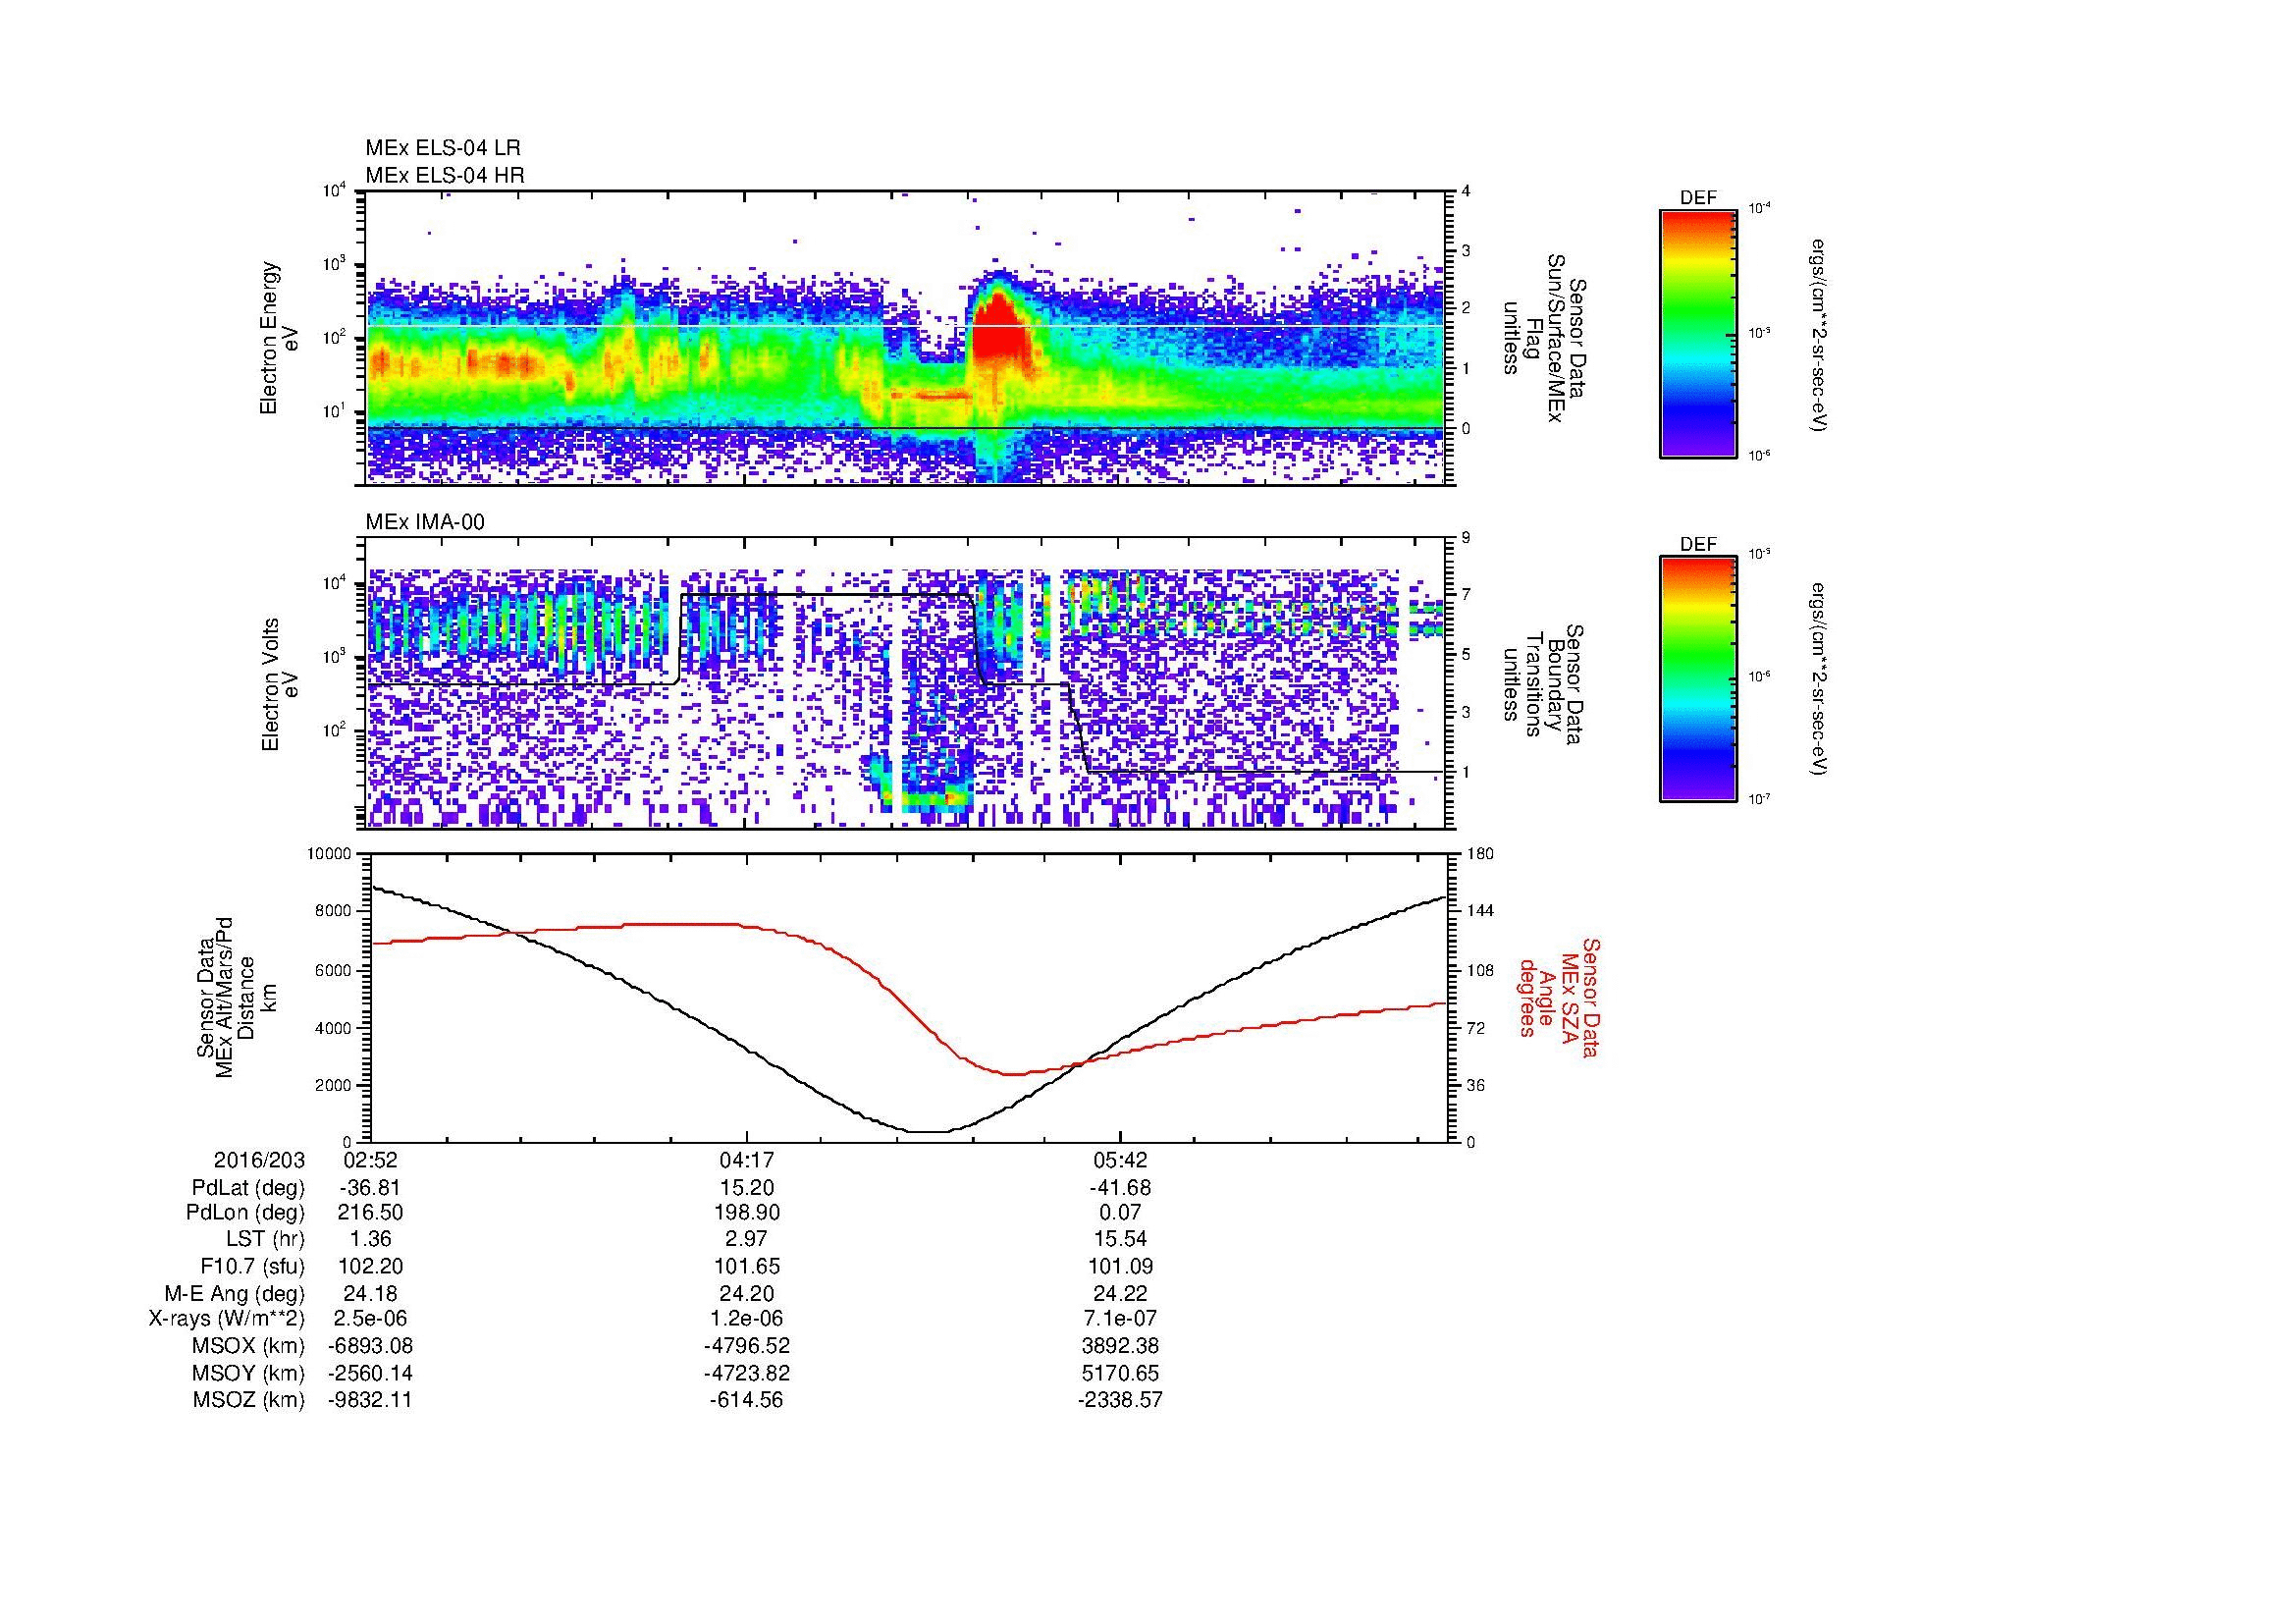Click the PdLat value -41.68
Image resolution: width=2296 pixels, height=1623 pixels.
(1120, 1188)
